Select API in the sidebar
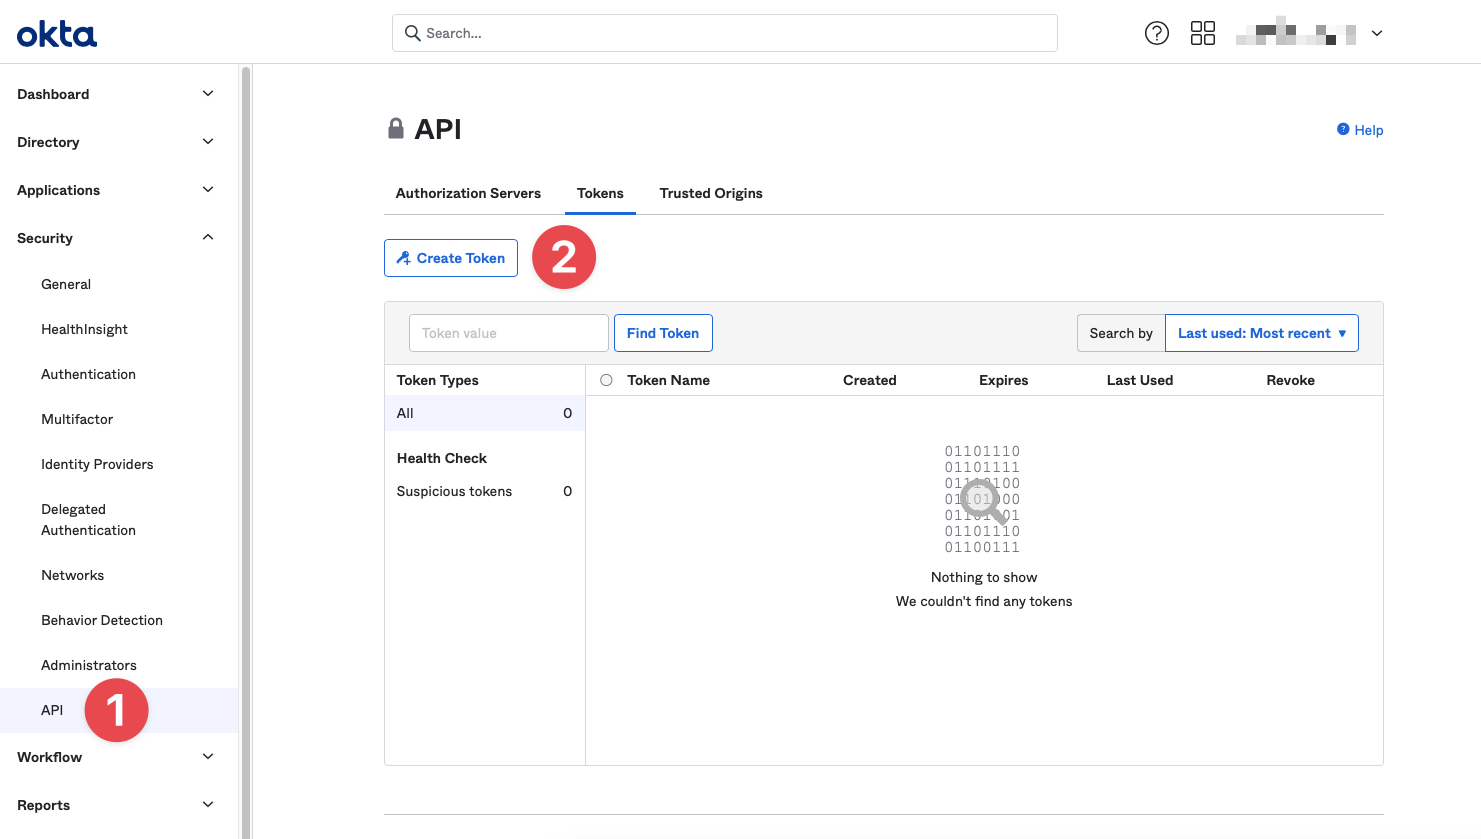This screenshot has height=839, width=1481. [119, 710]
